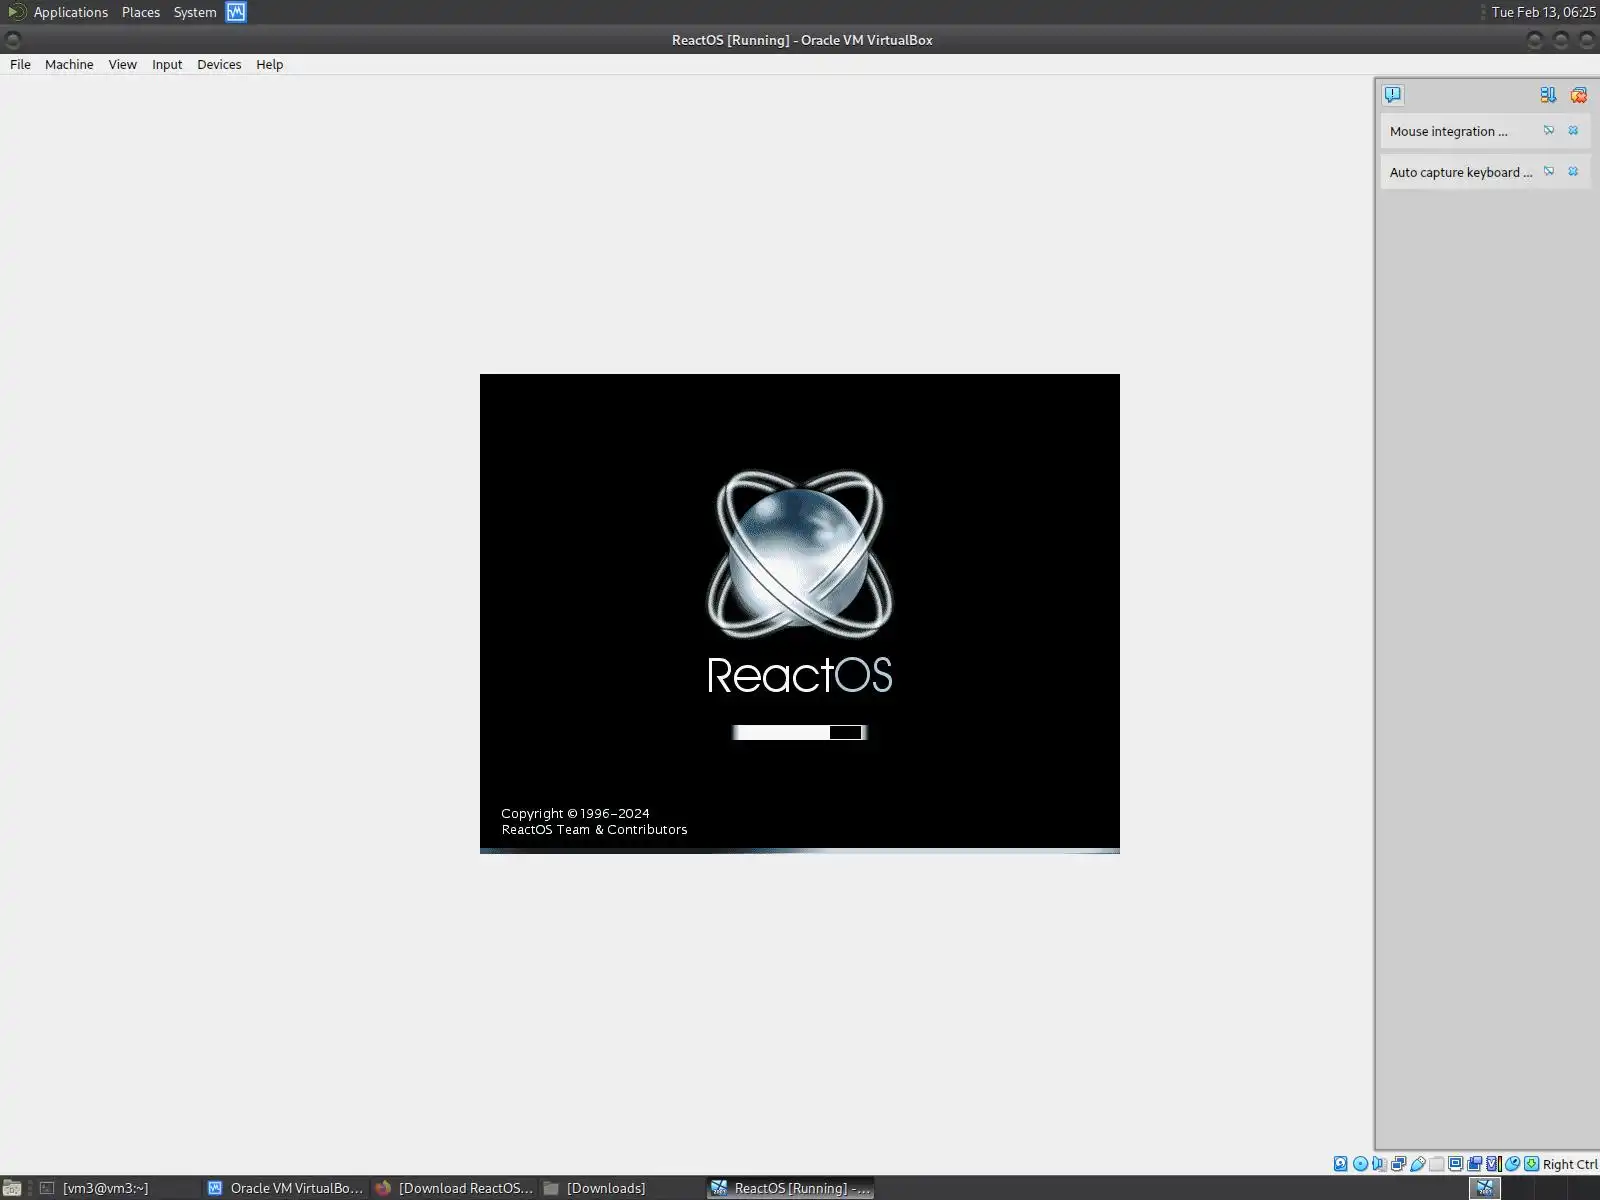The height and width of the screenshot is (1200, 1600).
Task: Launch the VirtualBox top panel shortcut icon
Action: point(236,12)
